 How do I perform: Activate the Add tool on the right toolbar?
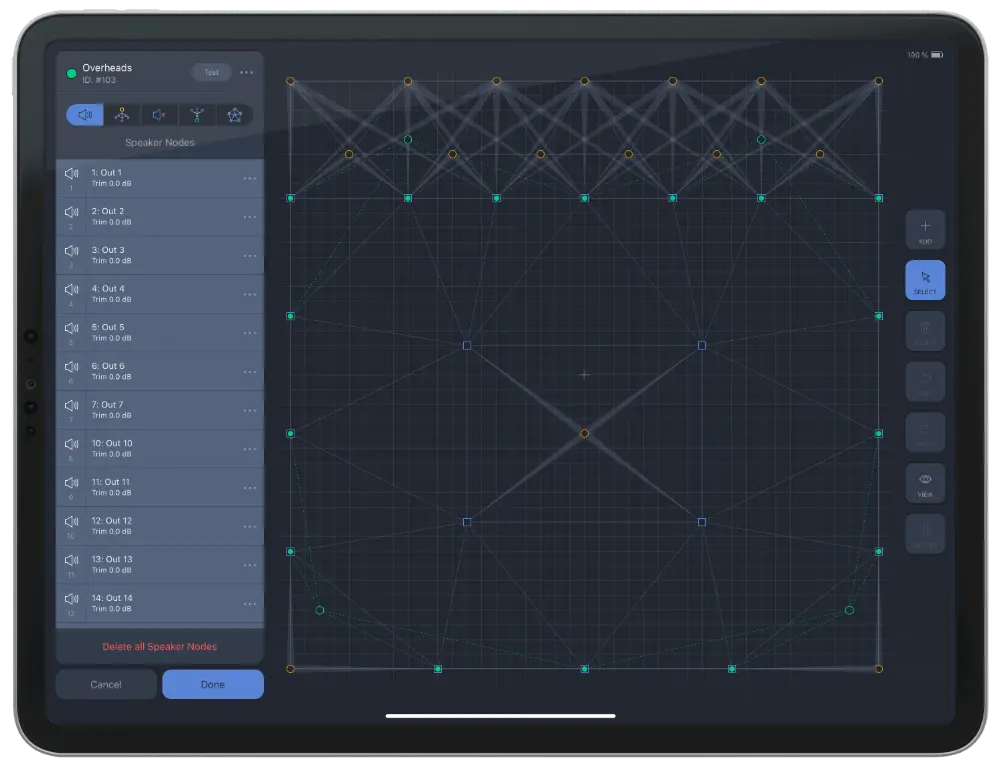[924, 229]
